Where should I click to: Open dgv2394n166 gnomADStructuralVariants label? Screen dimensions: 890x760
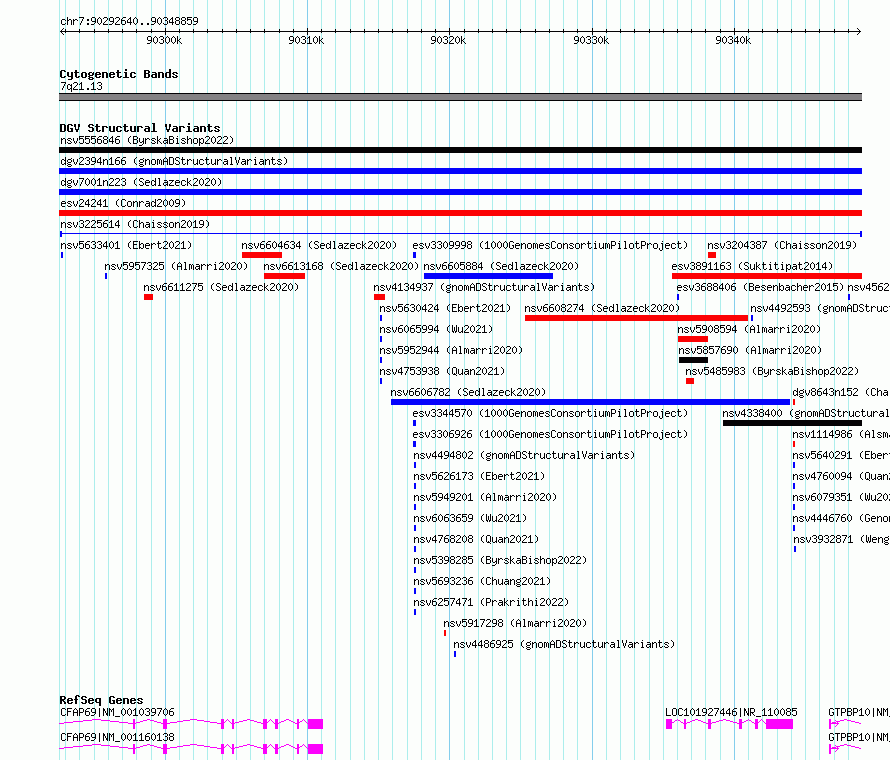(x=174, y=161)
